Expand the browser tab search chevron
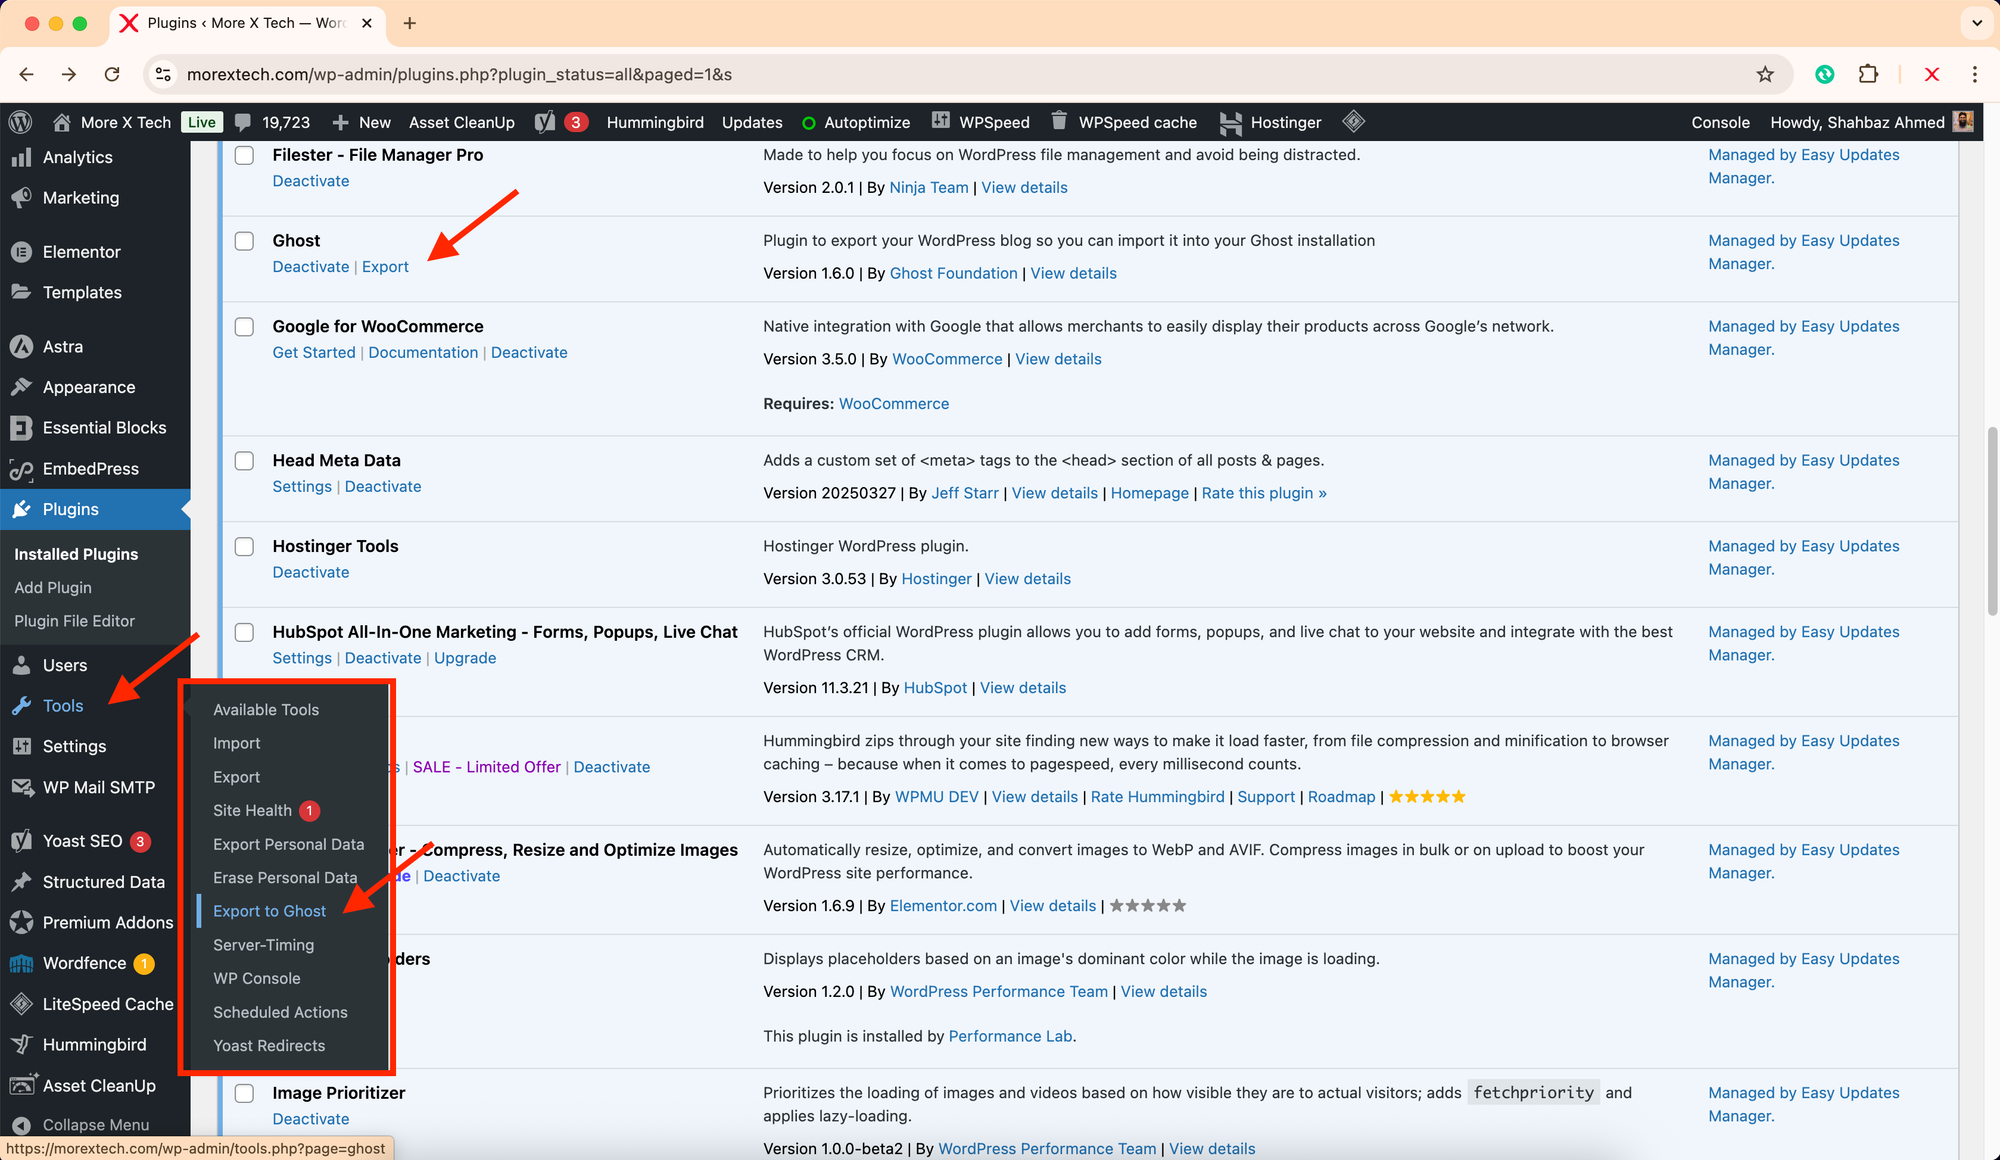This screenshot has height=1160, width=2000. 1976,22
